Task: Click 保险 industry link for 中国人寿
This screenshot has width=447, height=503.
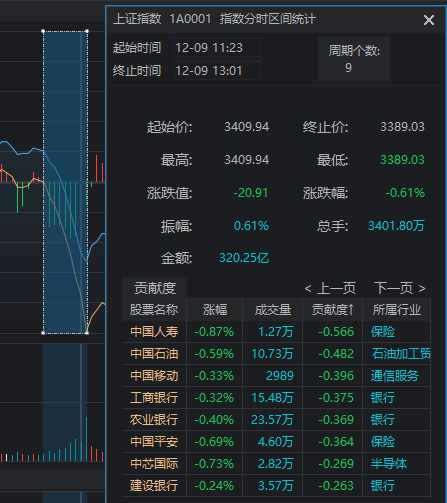Action: [383, 332]
